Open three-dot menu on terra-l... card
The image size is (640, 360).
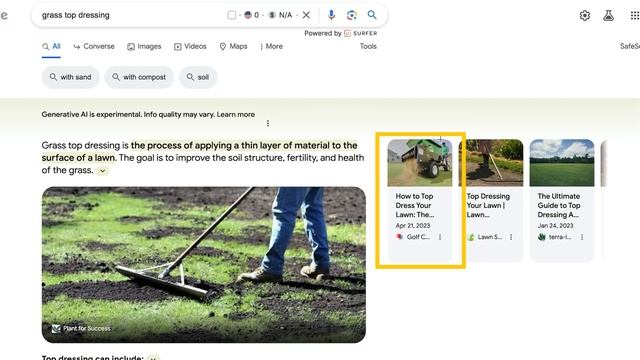(582, 237)
